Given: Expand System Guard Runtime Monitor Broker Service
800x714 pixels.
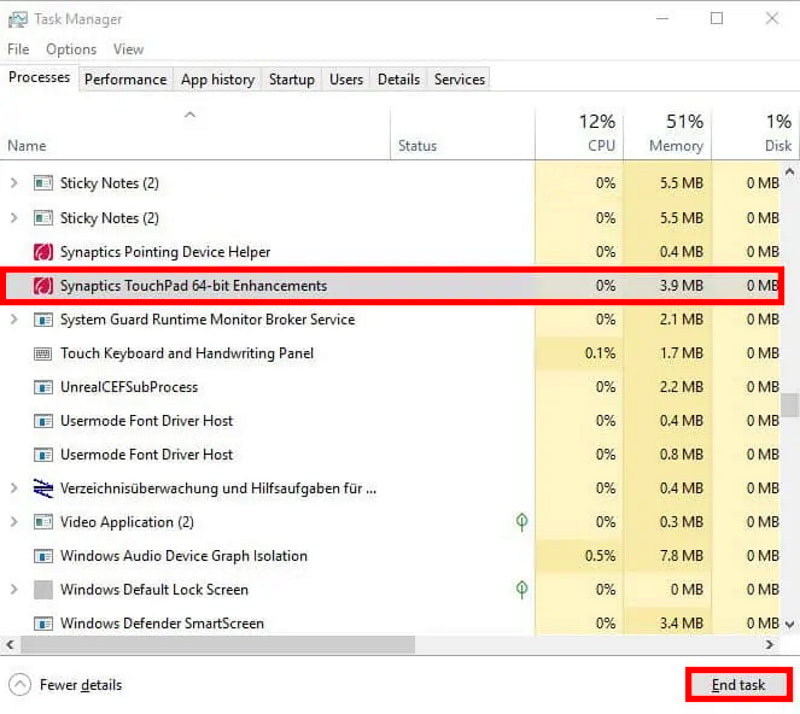Looking at the screenshot, I should pos(14,320).
